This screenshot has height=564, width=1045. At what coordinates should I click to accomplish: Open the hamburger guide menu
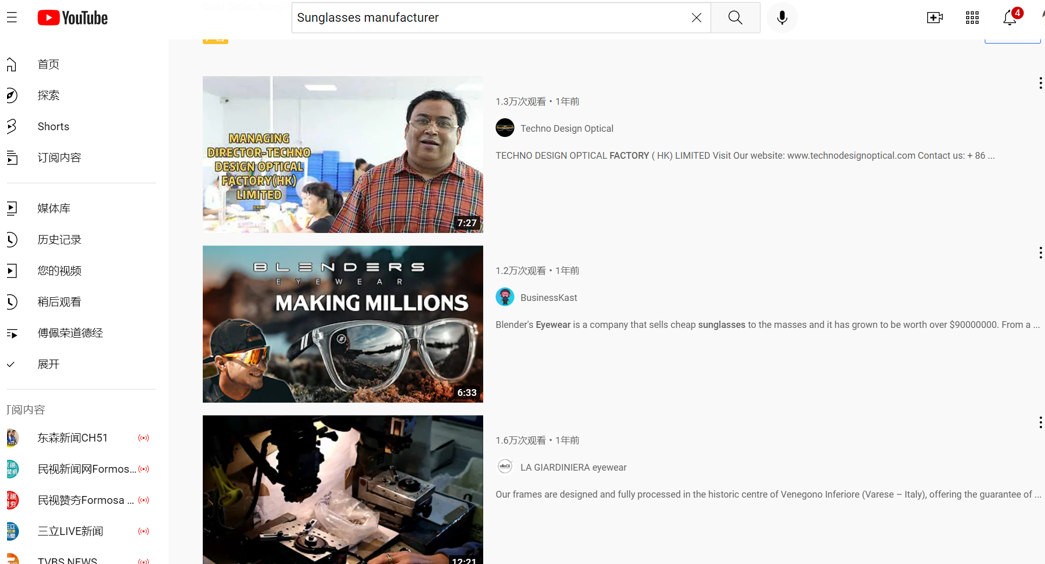12,18
